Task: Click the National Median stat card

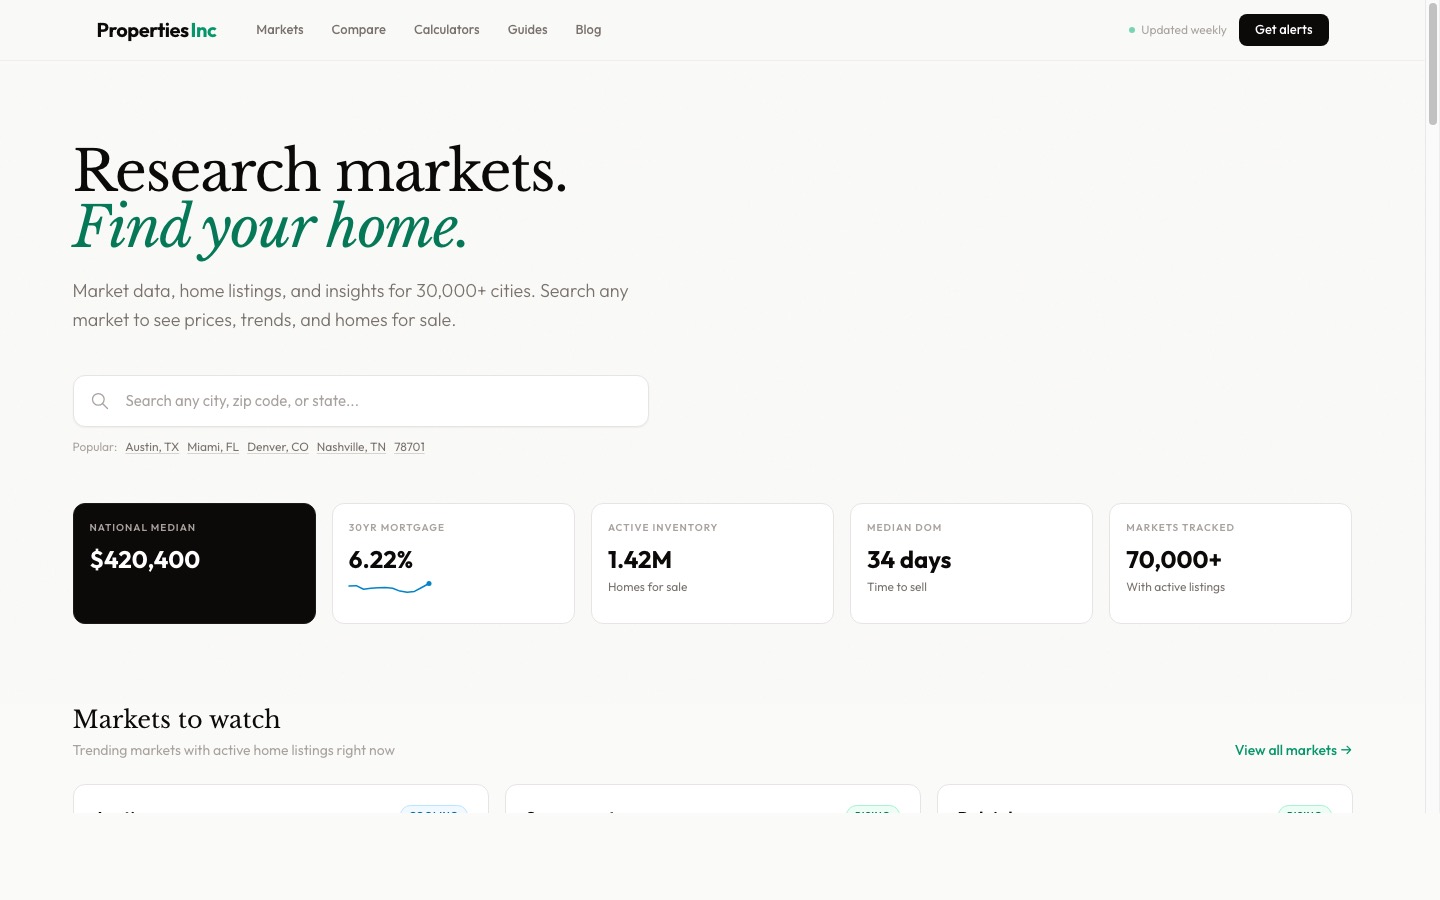Action: point(194,563)
